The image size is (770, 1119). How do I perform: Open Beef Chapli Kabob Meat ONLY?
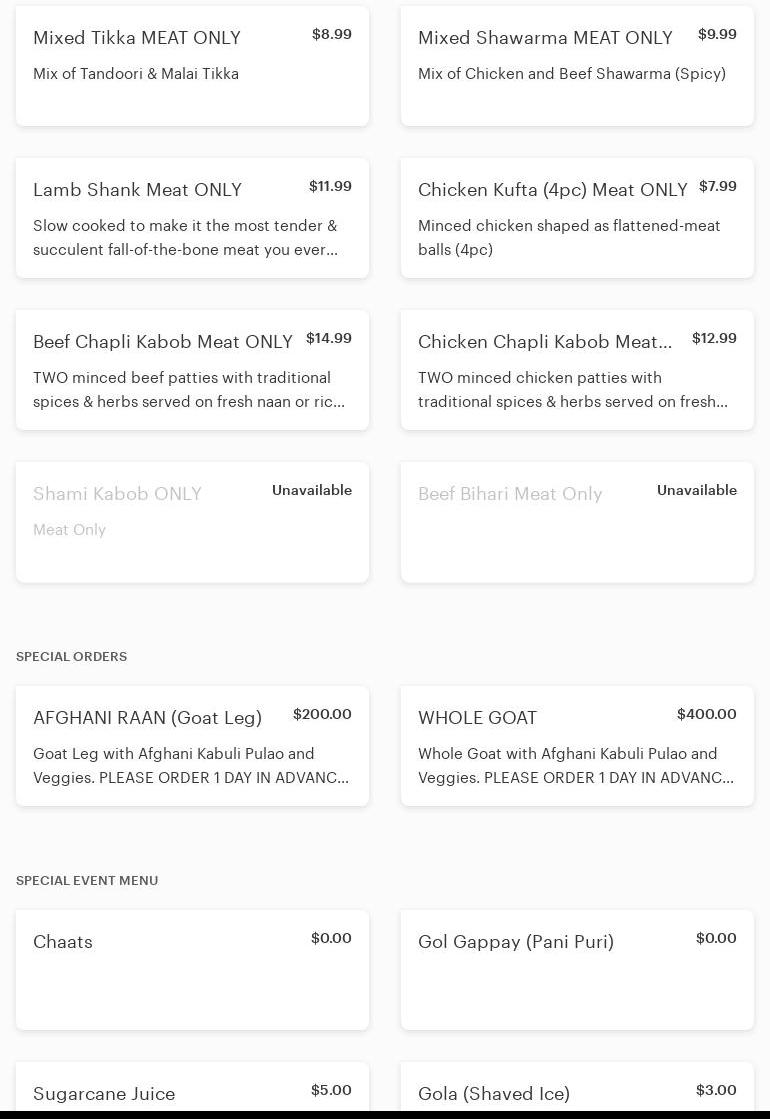[x=162, y=342]
